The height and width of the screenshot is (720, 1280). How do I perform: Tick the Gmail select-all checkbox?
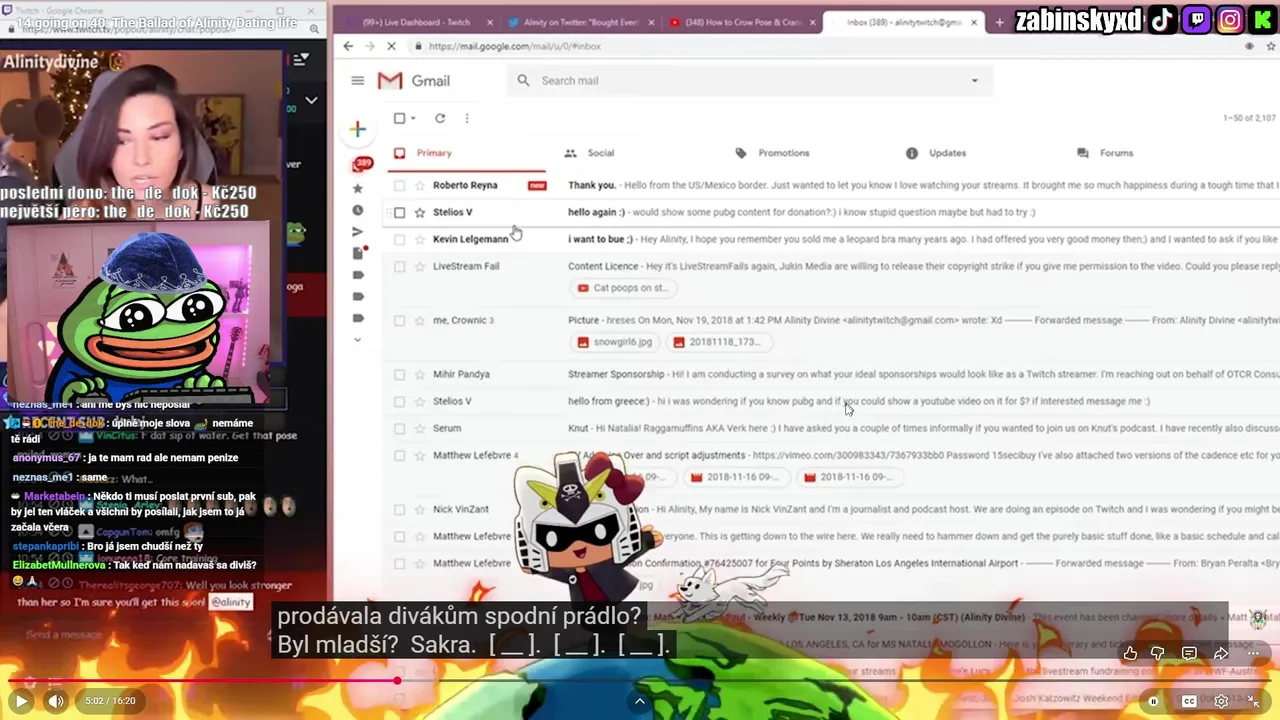[399, 118]
